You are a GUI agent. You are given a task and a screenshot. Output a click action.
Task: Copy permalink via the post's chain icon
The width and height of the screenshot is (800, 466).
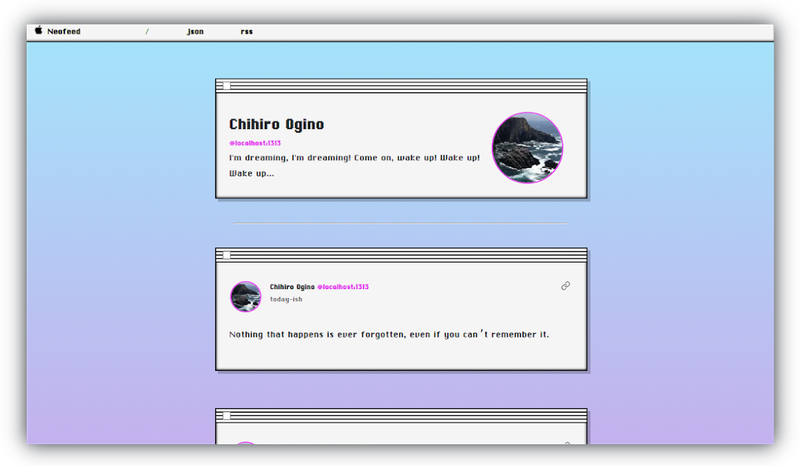coord(565,286)
